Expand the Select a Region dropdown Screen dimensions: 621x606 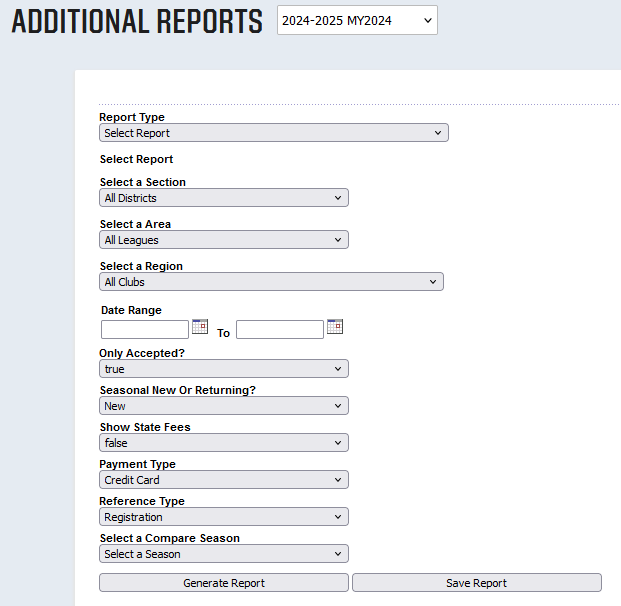coord(271,282)
